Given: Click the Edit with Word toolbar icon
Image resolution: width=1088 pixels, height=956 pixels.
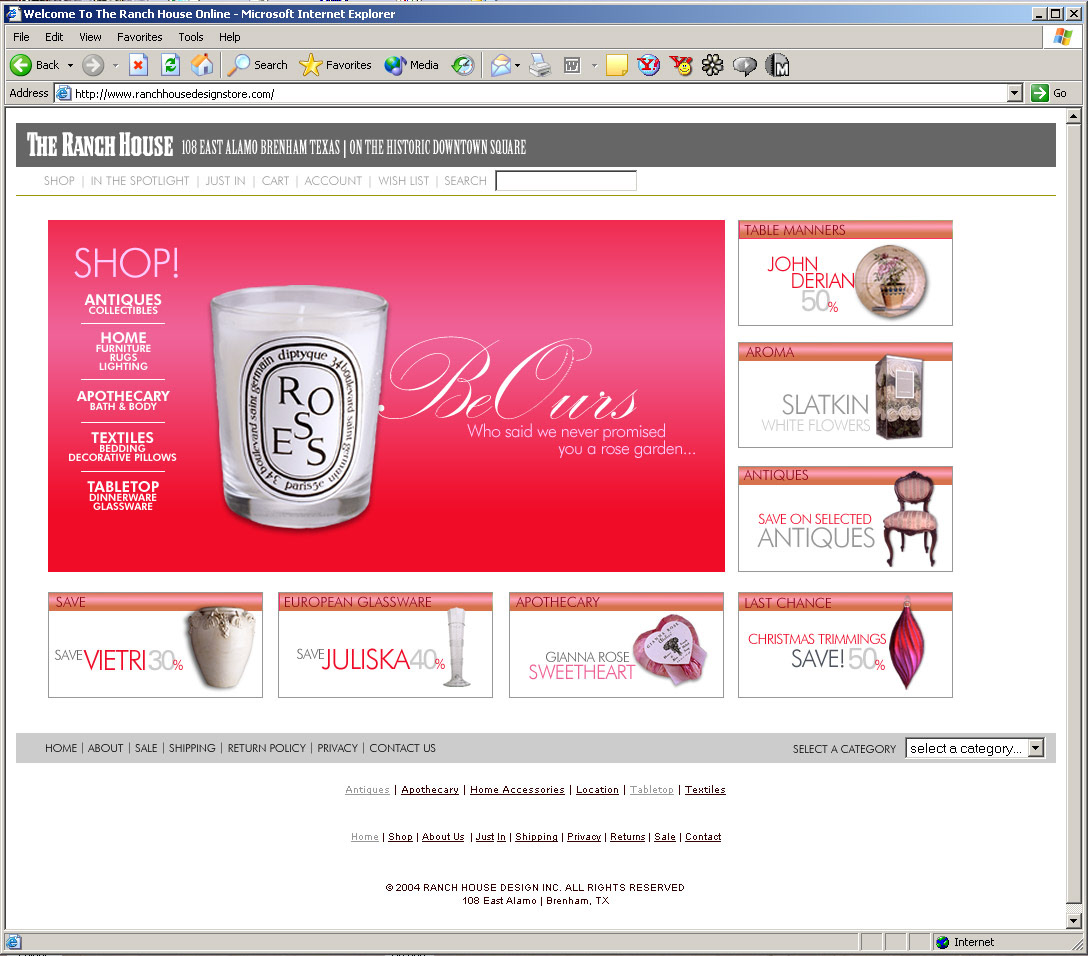Looking at the screenshot, I should pos(572,65).
